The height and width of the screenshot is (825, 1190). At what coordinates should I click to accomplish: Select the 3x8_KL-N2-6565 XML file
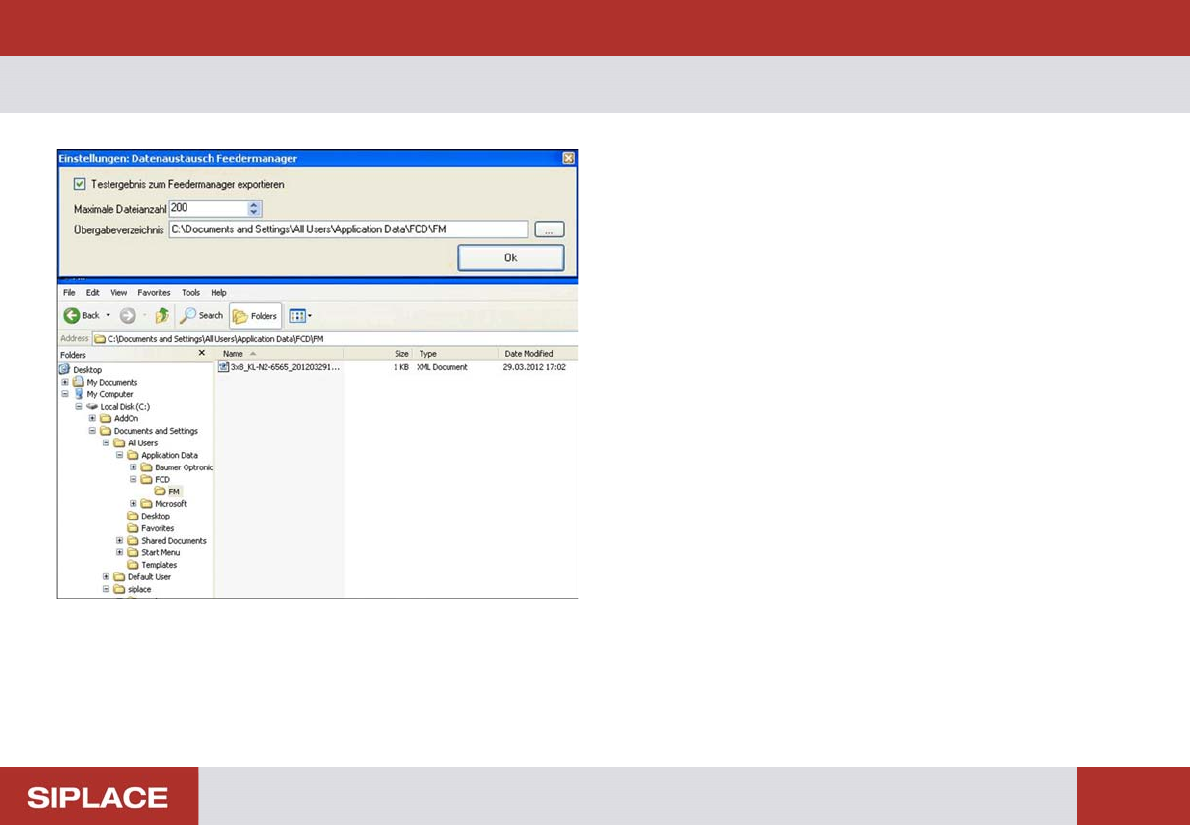tap(285, 367)
